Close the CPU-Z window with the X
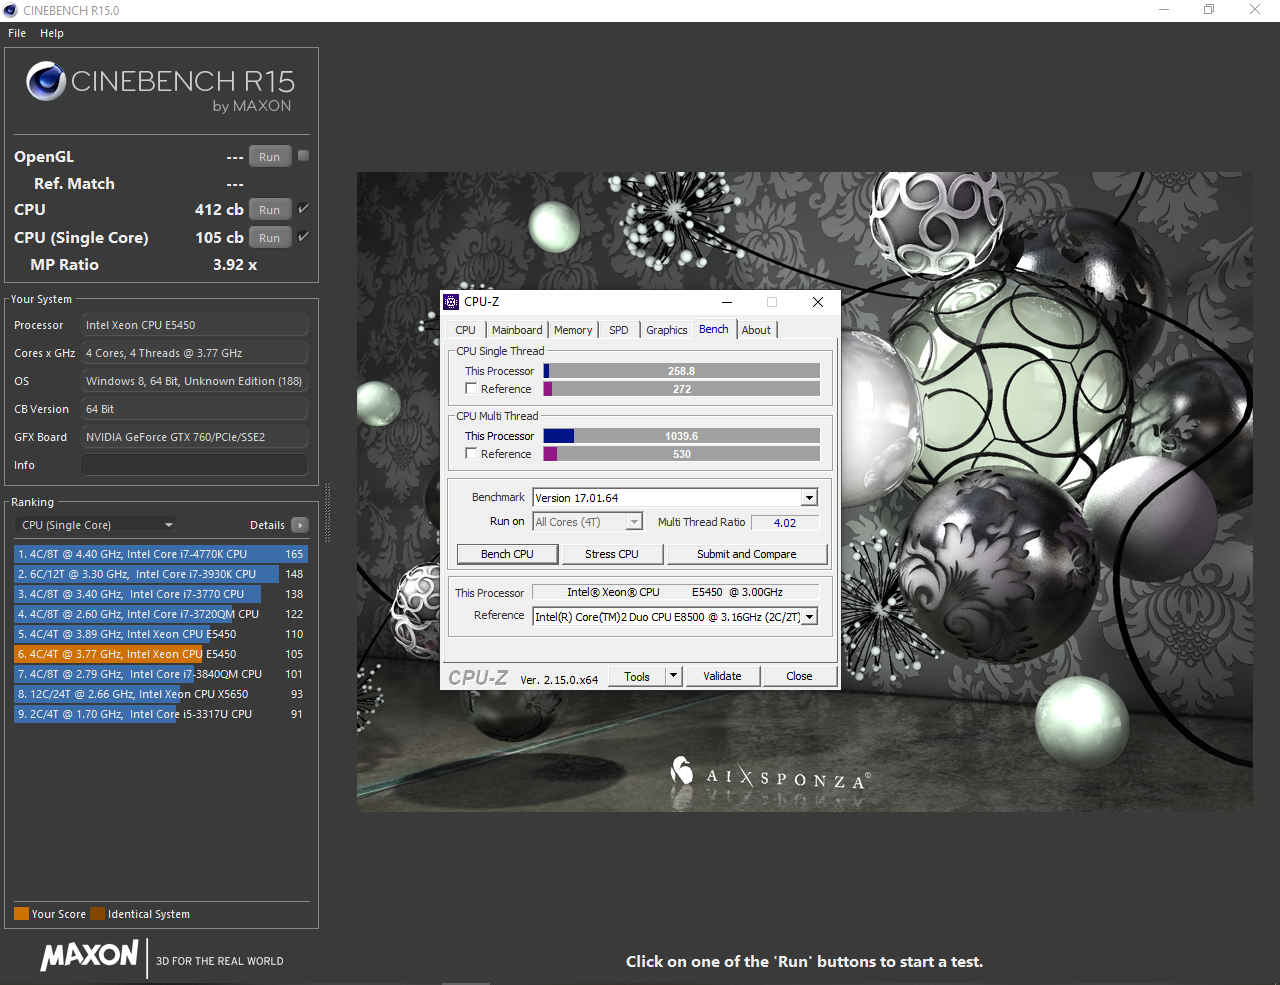This screenshot has width=1280, height=985. [817, 302]
